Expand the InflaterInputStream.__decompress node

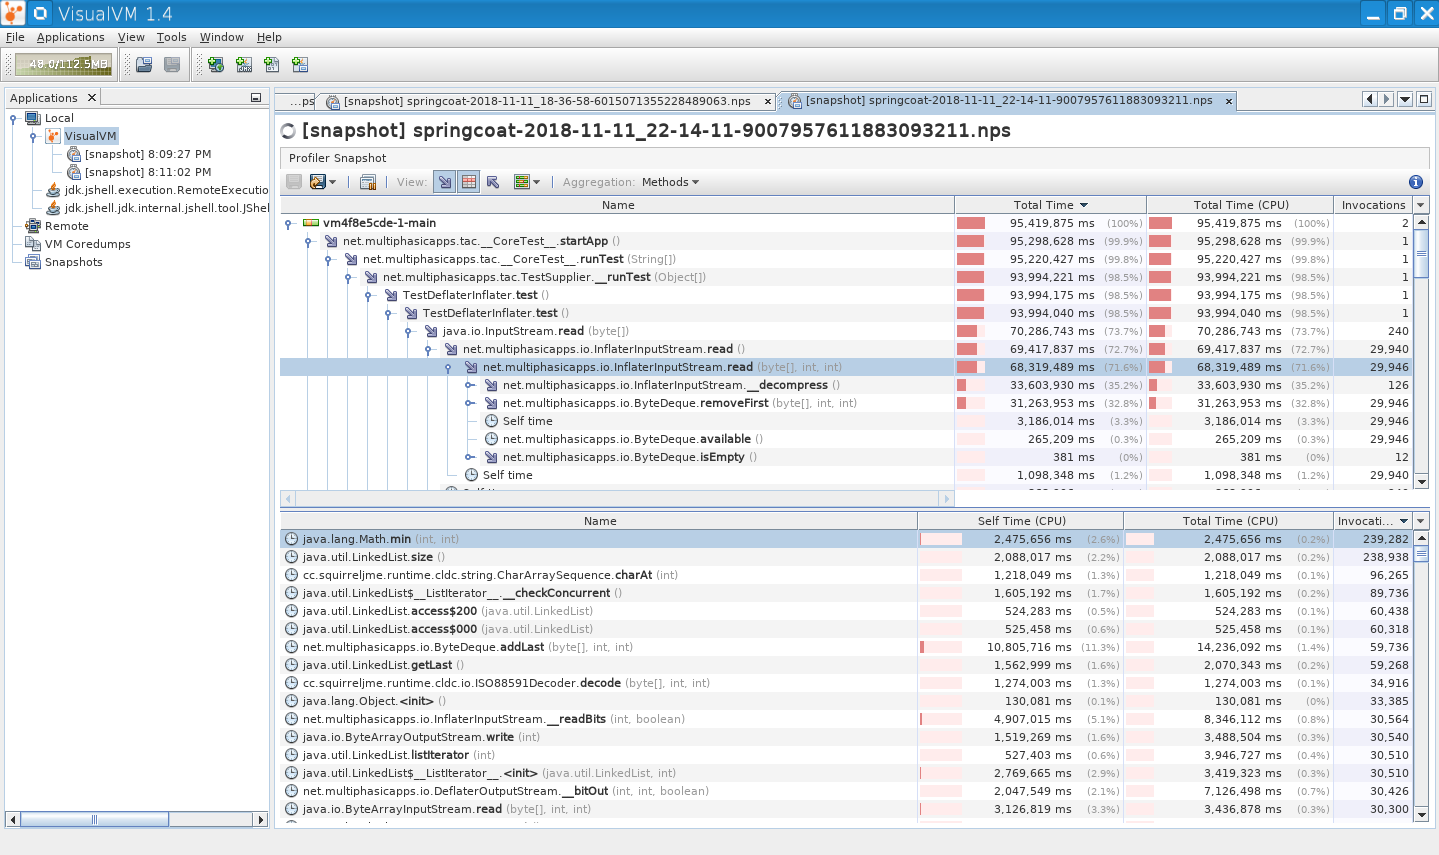tap(469, 385)
